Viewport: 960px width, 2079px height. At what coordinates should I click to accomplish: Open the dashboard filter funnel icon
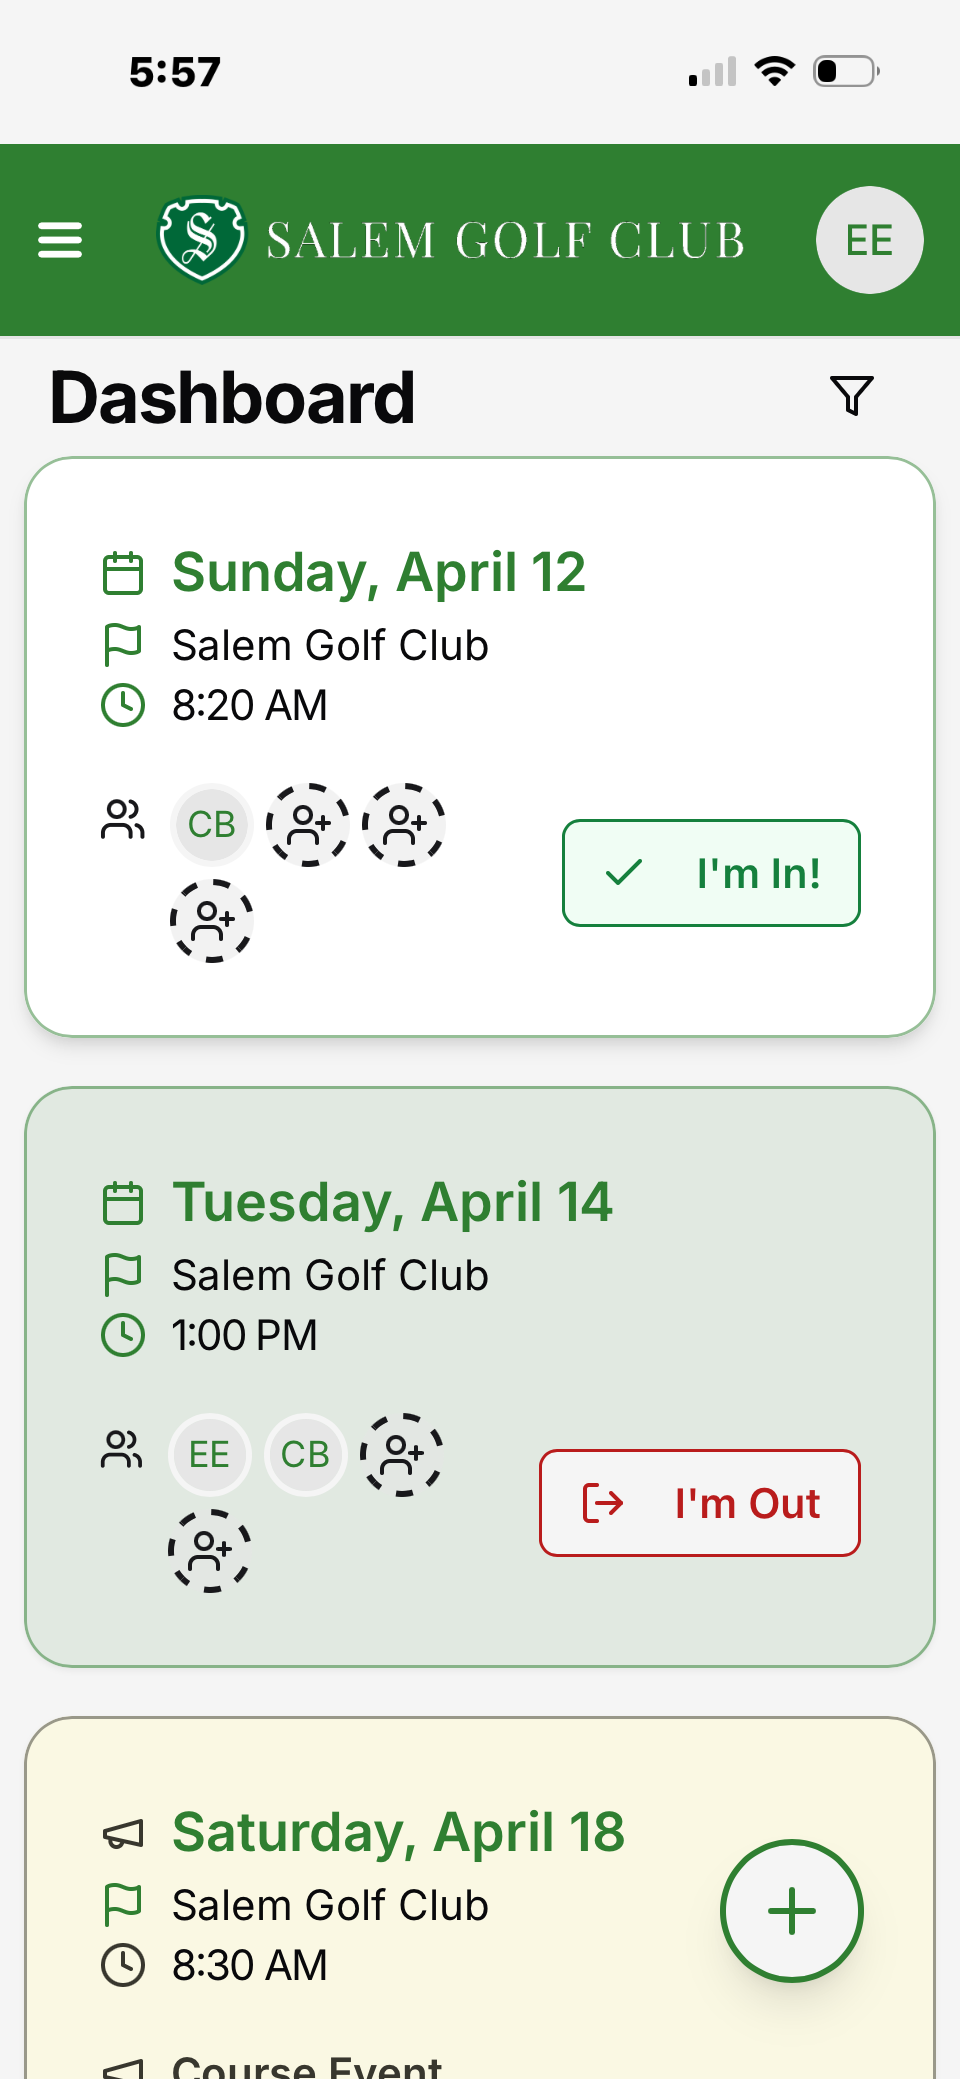pyautogui.click(x=851, y=396)
